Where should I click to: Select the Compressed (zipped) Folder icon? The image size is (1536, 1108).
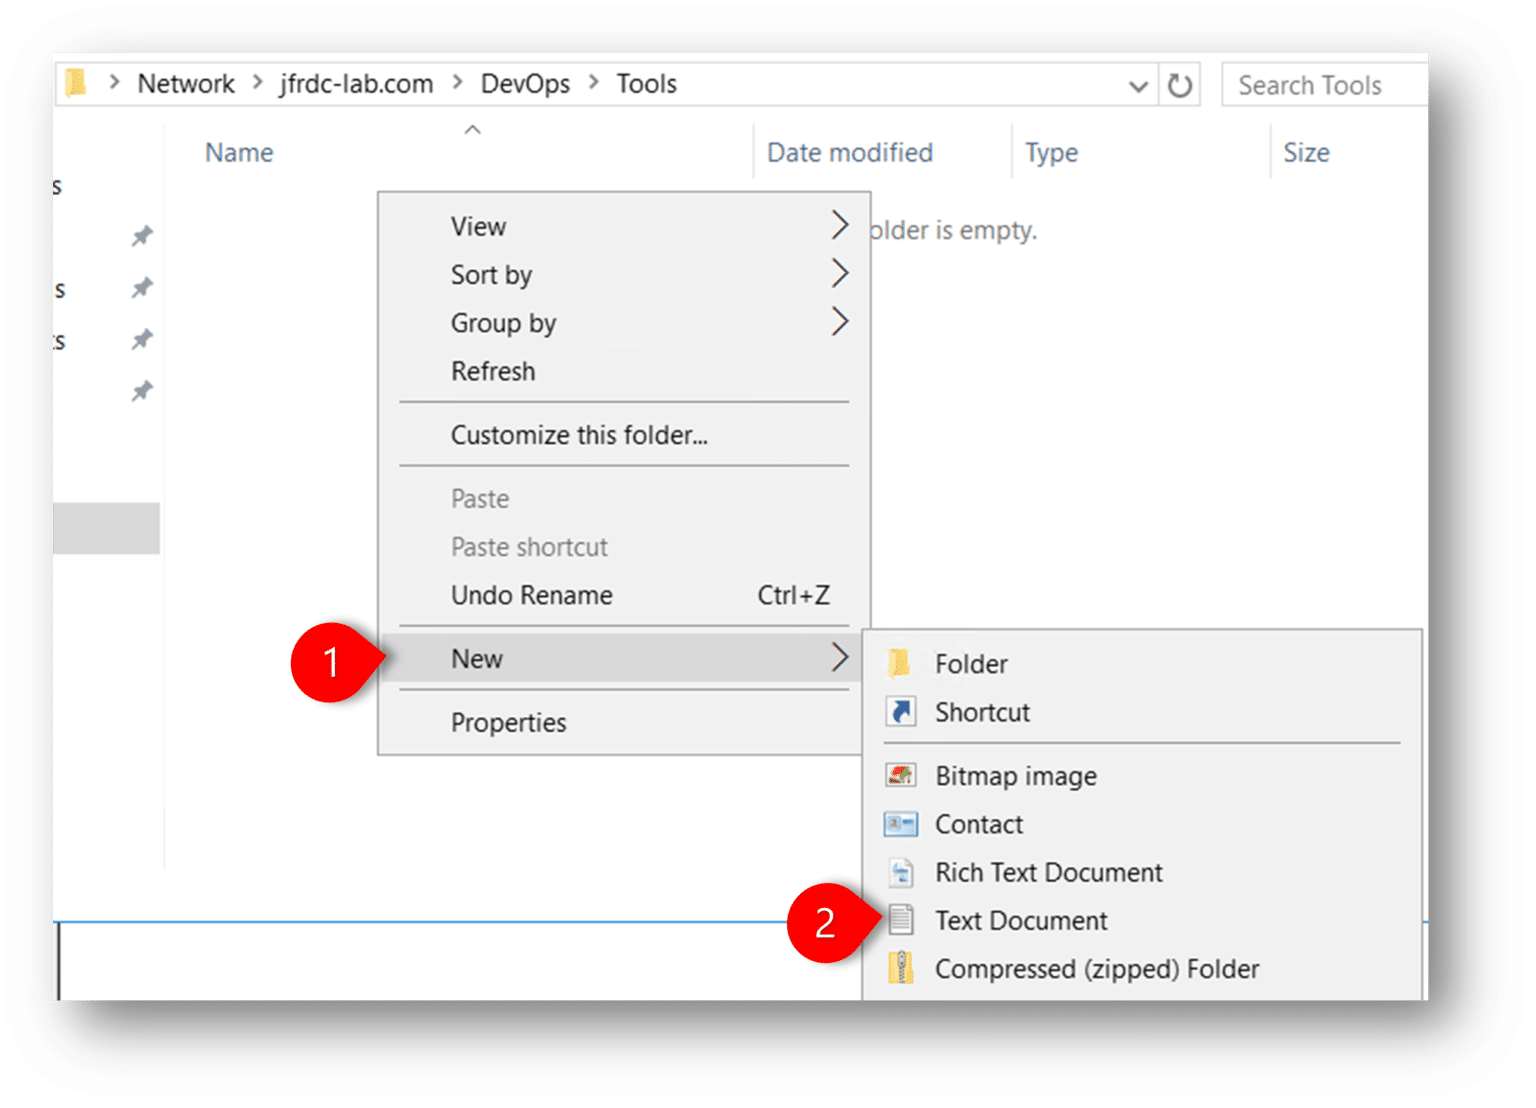pyautogui.click(x=901, y=968)
